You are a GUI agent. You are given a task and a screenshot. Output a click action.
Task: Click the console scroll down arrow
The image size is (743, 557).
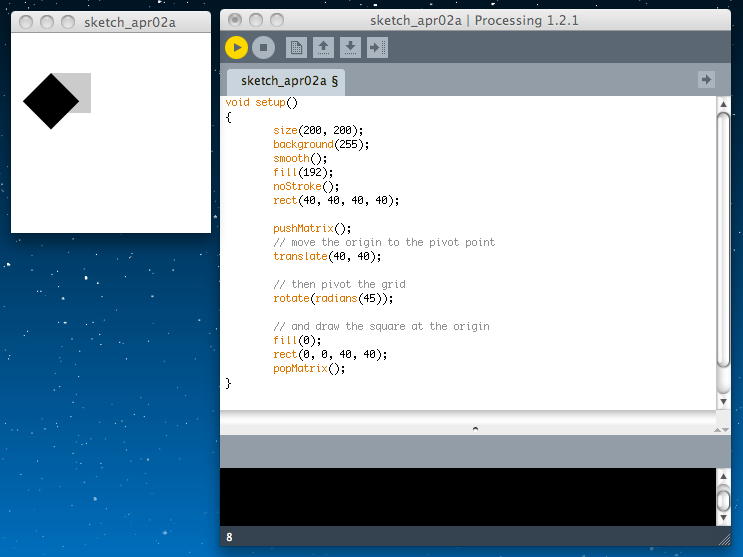[724, 519]
